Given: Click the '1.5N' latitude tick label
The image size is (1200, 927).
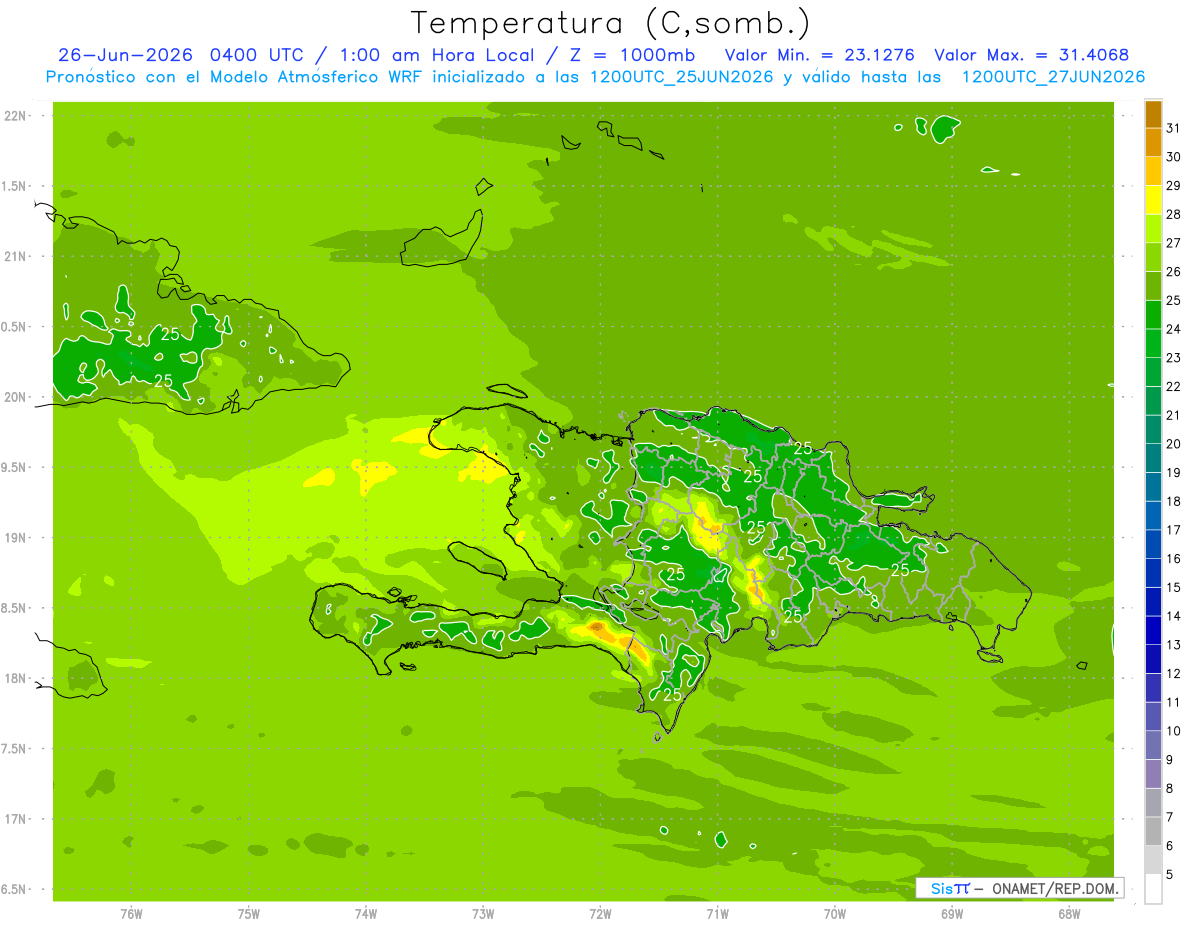Looking at the screenshot, I should [x=14, y=187].
